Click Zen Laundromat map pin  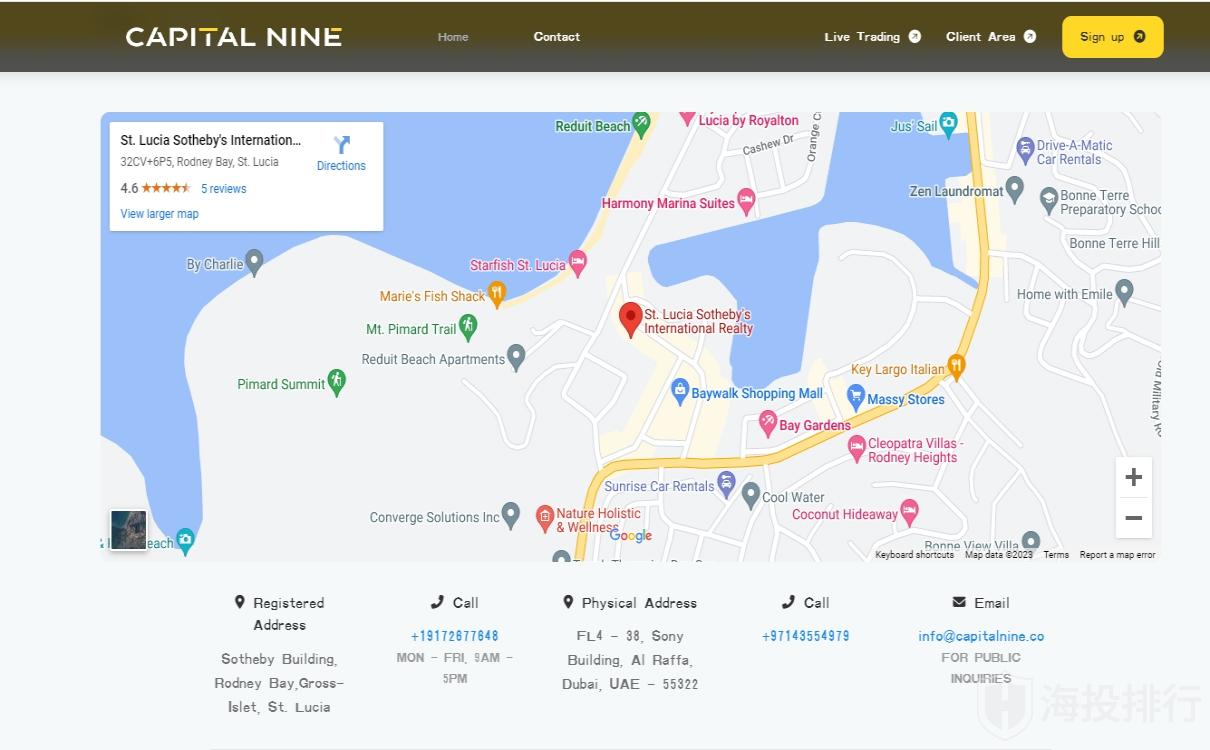click(1015, 188)
